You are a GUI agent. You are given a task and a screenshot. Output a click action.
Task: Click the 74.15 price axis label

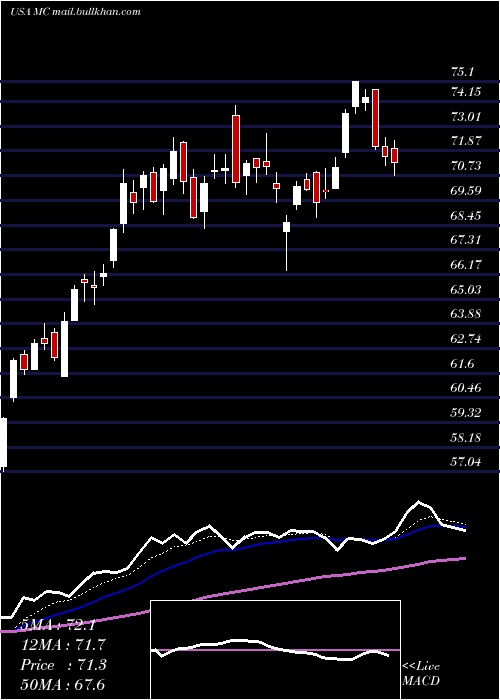[x=466, y=92]
